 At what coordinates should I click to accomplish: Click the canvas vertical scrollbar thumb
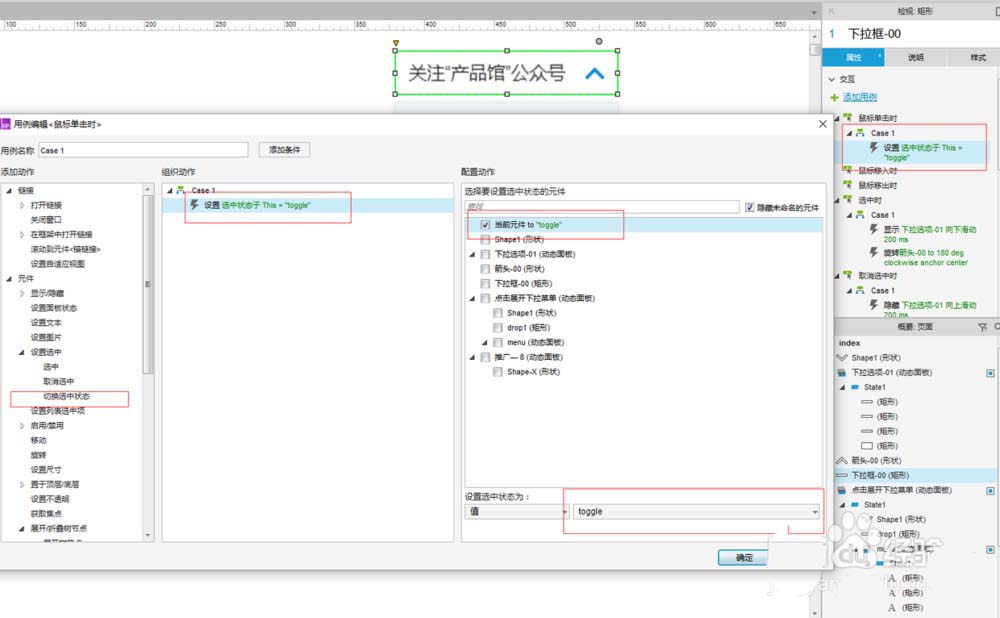click(x=814, y=49)
